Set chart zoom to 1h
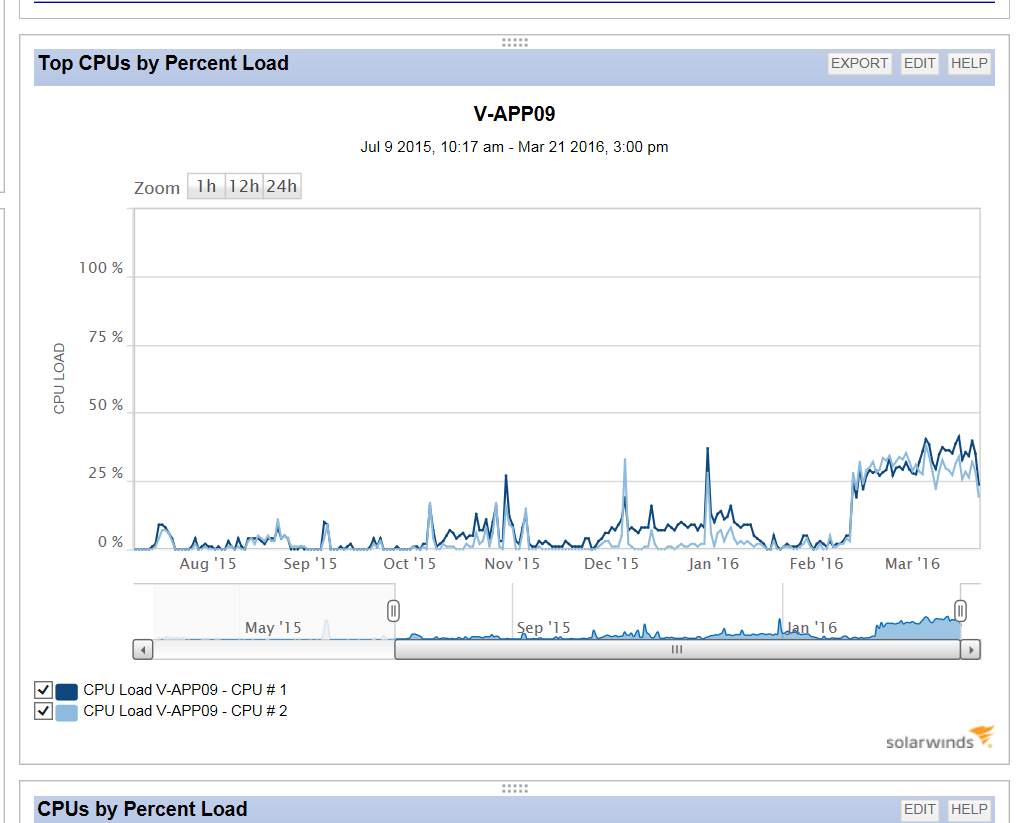The width and height of the screenshot is (1018, 823). [x=206, y=186]
